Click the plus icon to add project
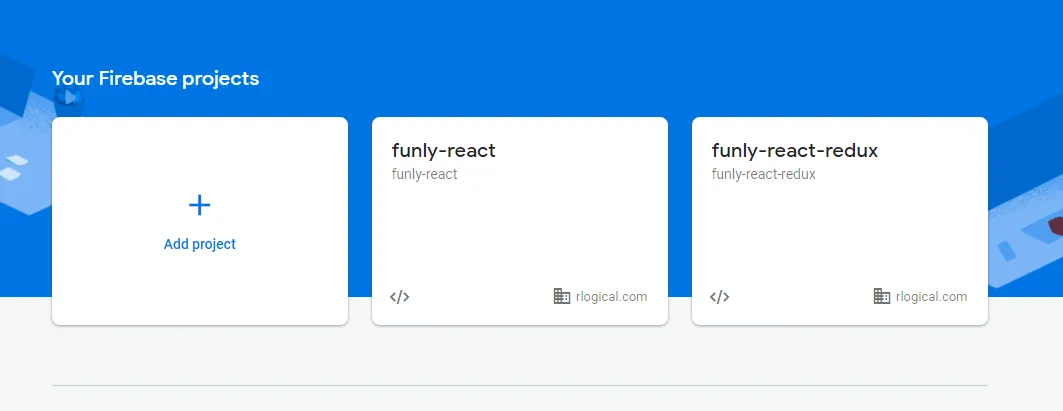 coord(199,205)
